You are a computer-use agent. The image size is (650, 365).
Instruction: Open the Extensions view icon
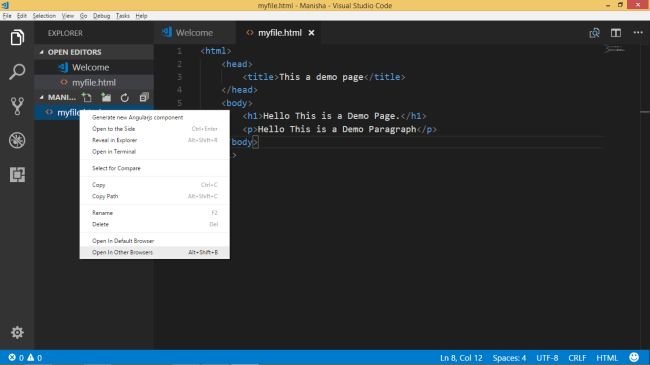click(x=17, y=175)
